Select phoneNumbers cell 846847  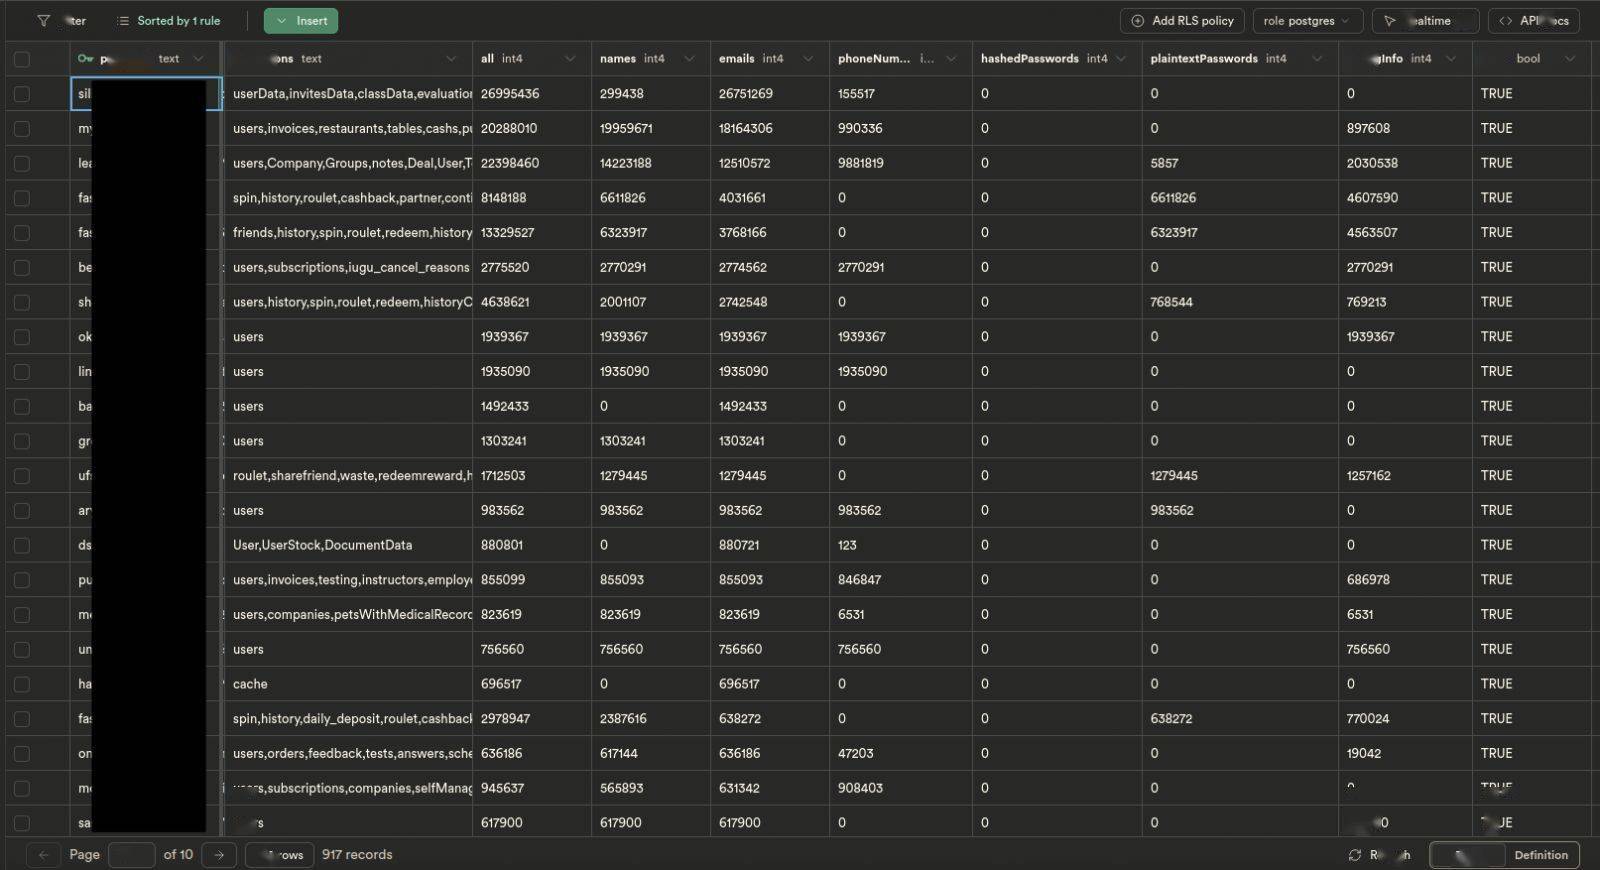(x=901, y=580)
